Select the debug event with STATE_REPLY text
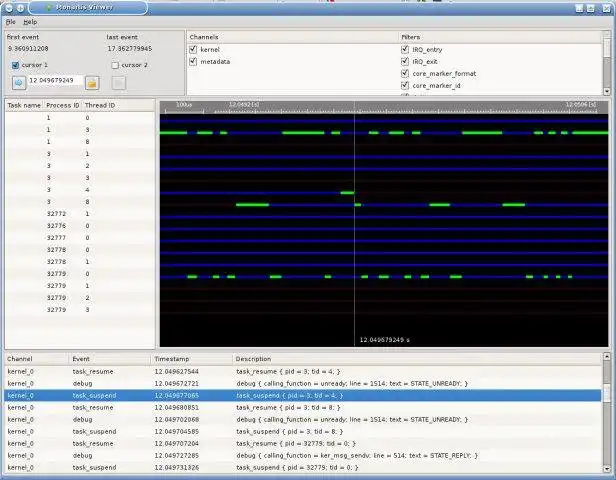This screenshot has height=480, width=616. (303, 456)
